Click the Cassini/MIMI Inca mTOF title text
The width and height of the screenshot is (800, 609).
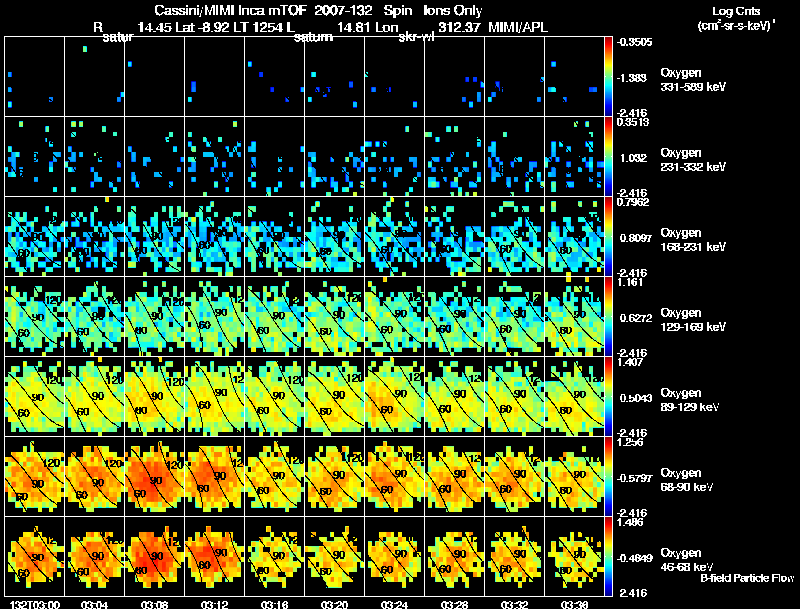pyautogui.click(x=231, y=10)
